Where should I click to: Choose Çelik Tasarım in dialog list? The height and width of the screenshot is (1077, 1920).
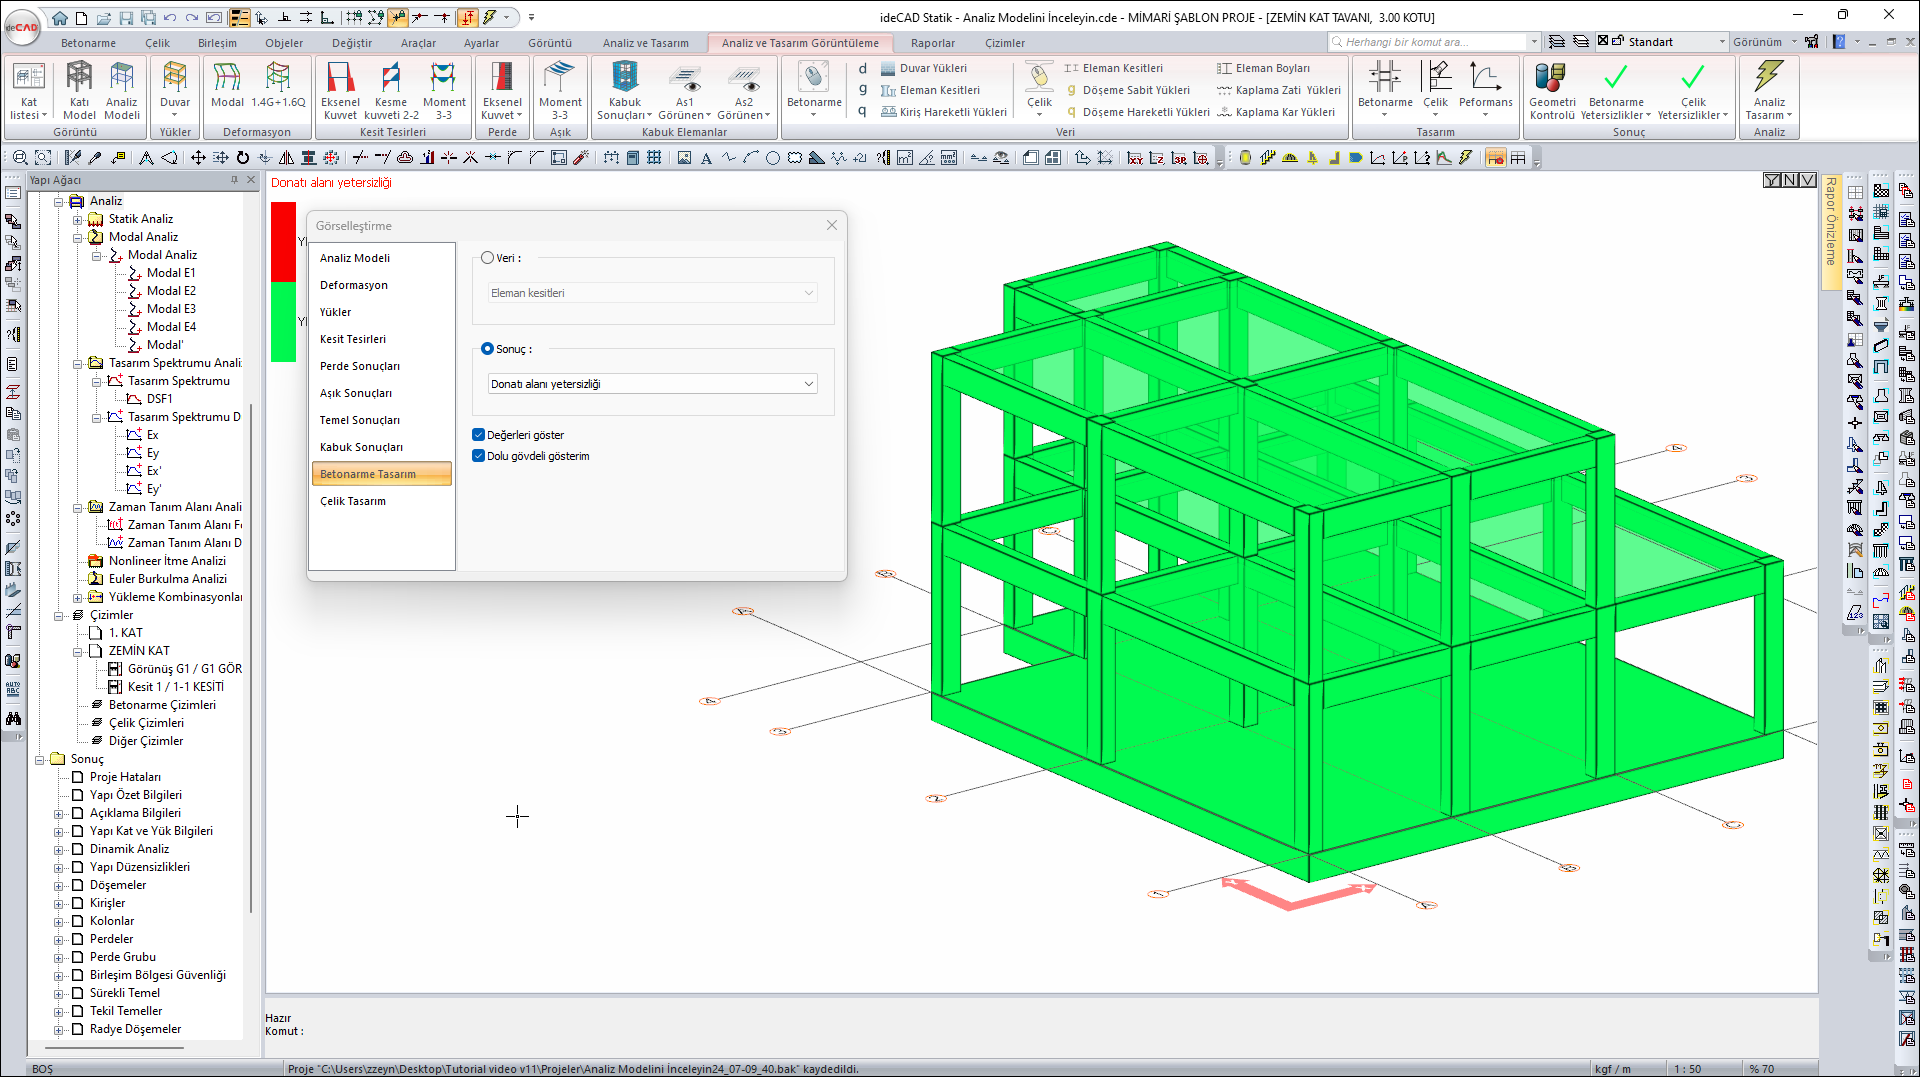(353, 501)
